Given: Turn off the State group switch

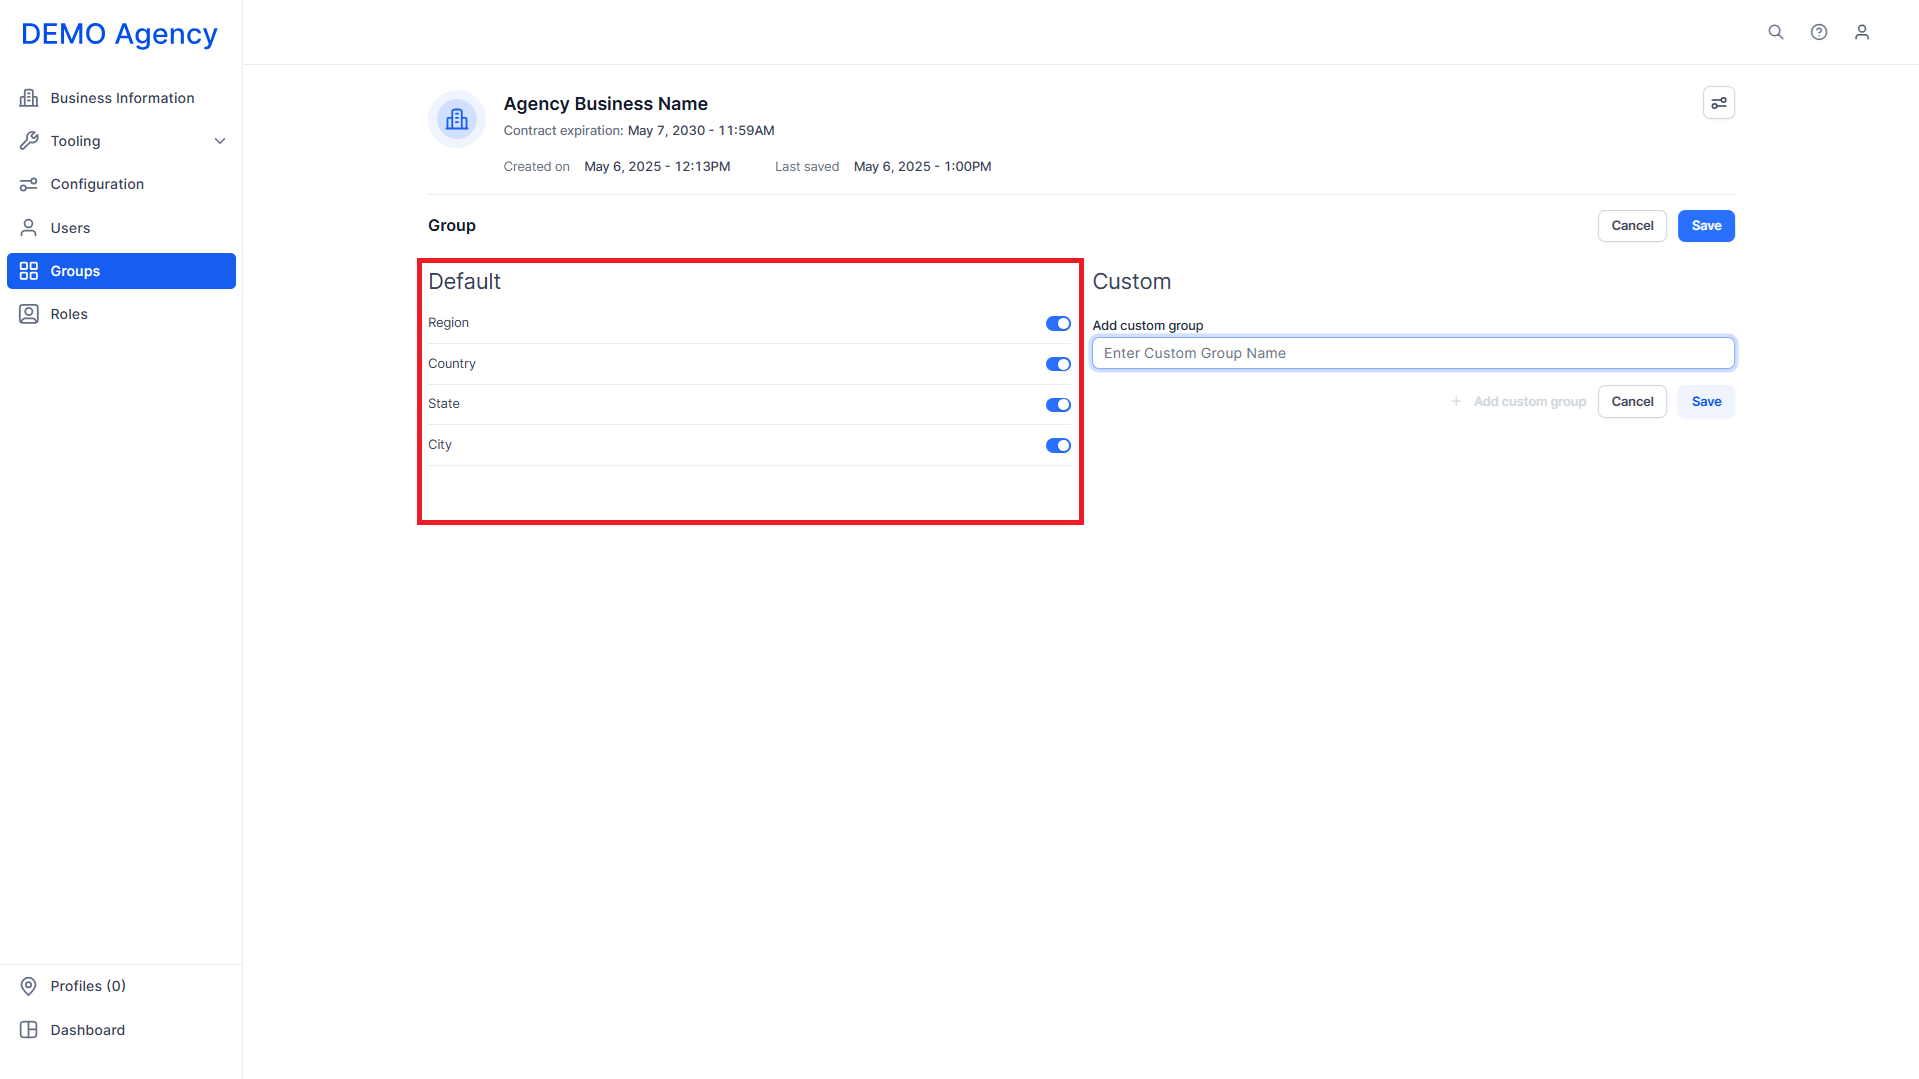Looking at the screenshot, I should [1058, 405].
